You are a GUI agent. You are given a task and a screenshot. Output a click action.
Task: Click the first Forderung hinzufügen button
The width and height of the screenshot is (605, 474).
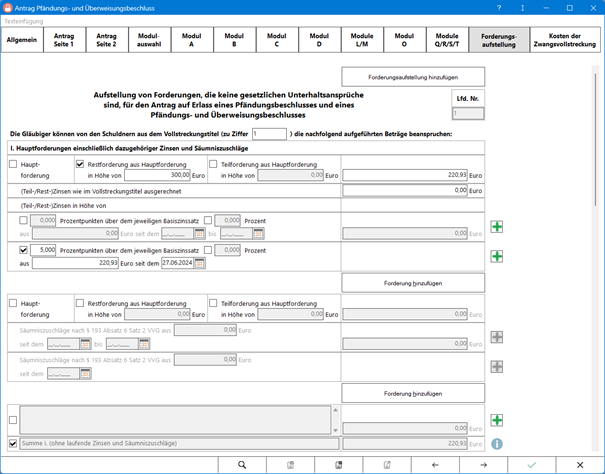(x=413, y=283)
